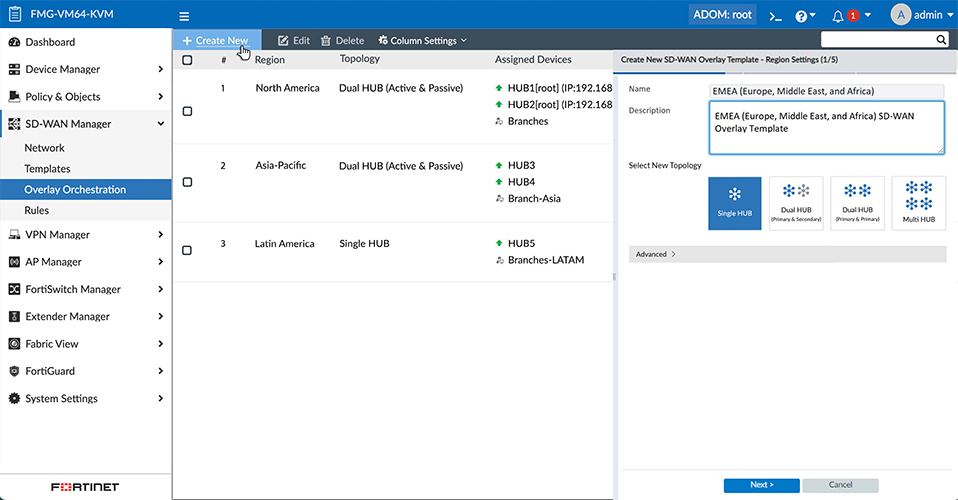Click the Create New button
This screenshot has height=500, width=958.
217,40
